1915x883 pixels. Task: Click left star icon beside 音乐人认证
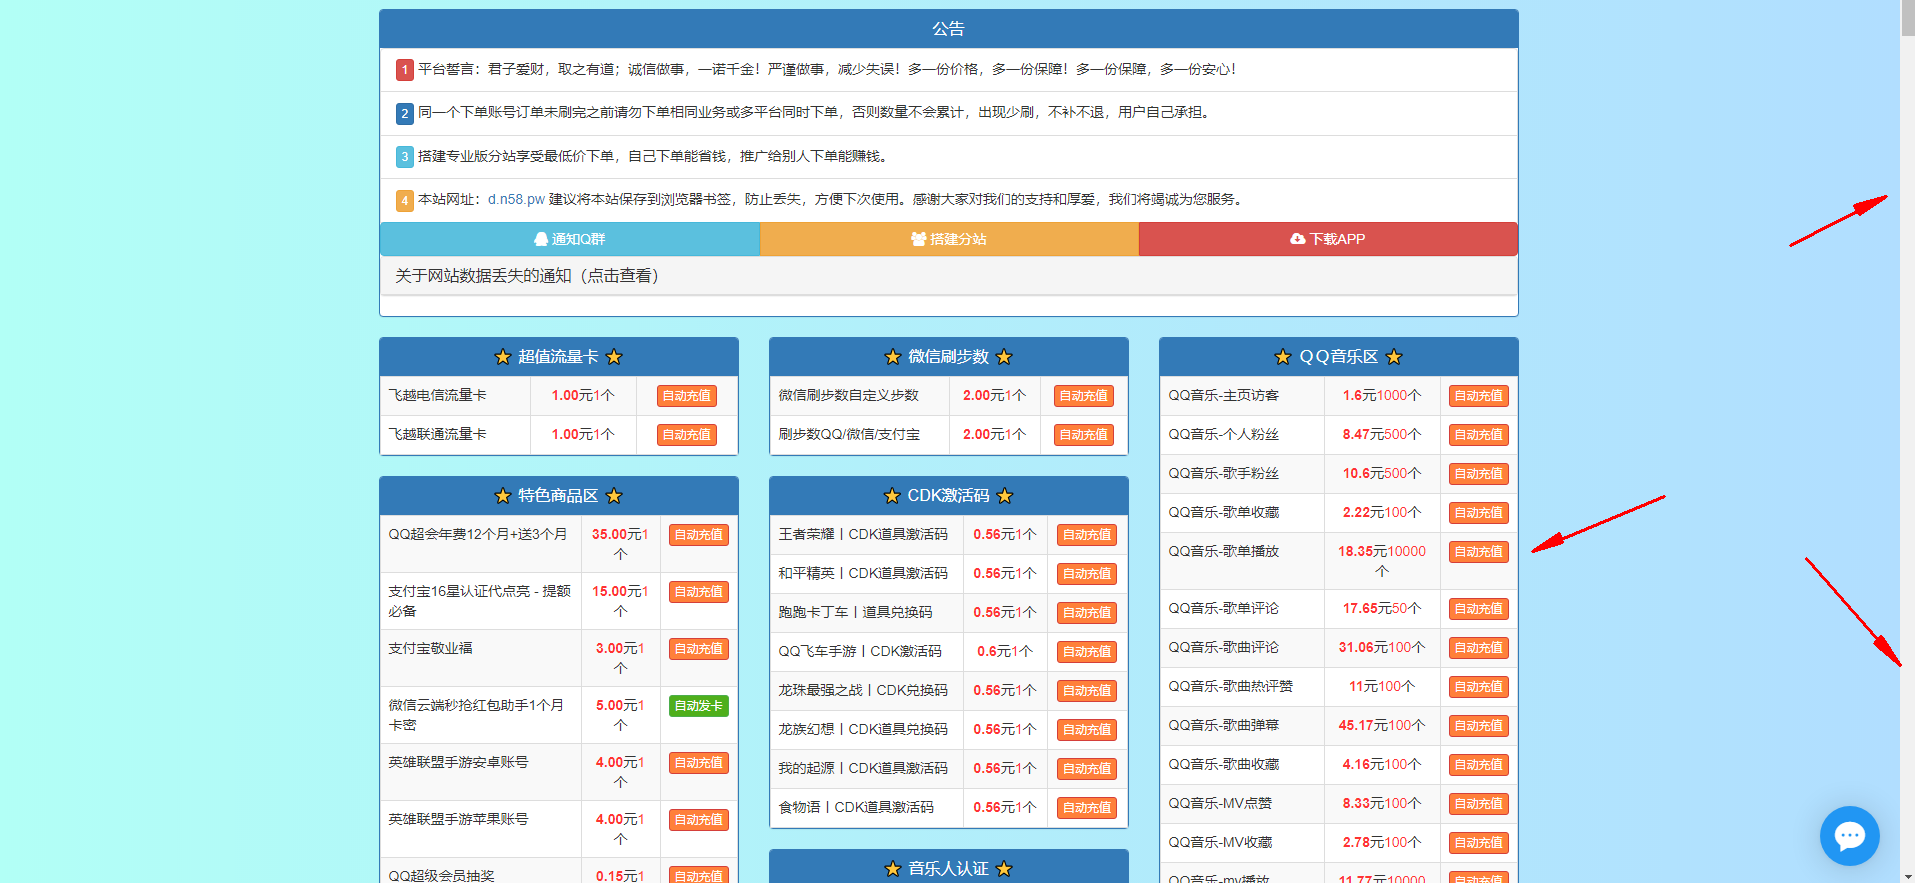click(893, 869)
